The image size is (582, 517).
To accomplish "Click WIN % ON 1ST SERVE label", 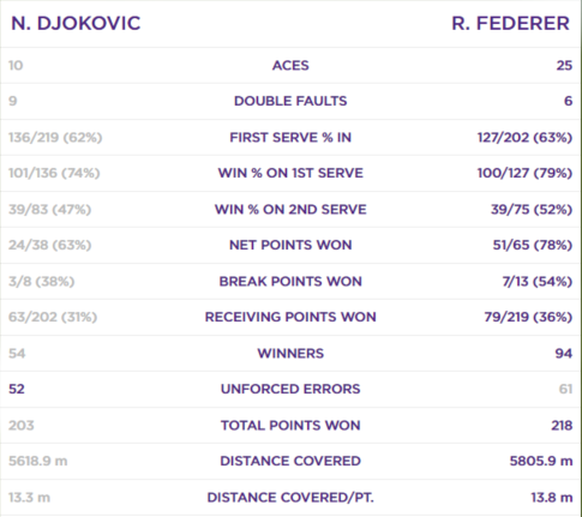I will pyautogui.click(x=290, y=173).
